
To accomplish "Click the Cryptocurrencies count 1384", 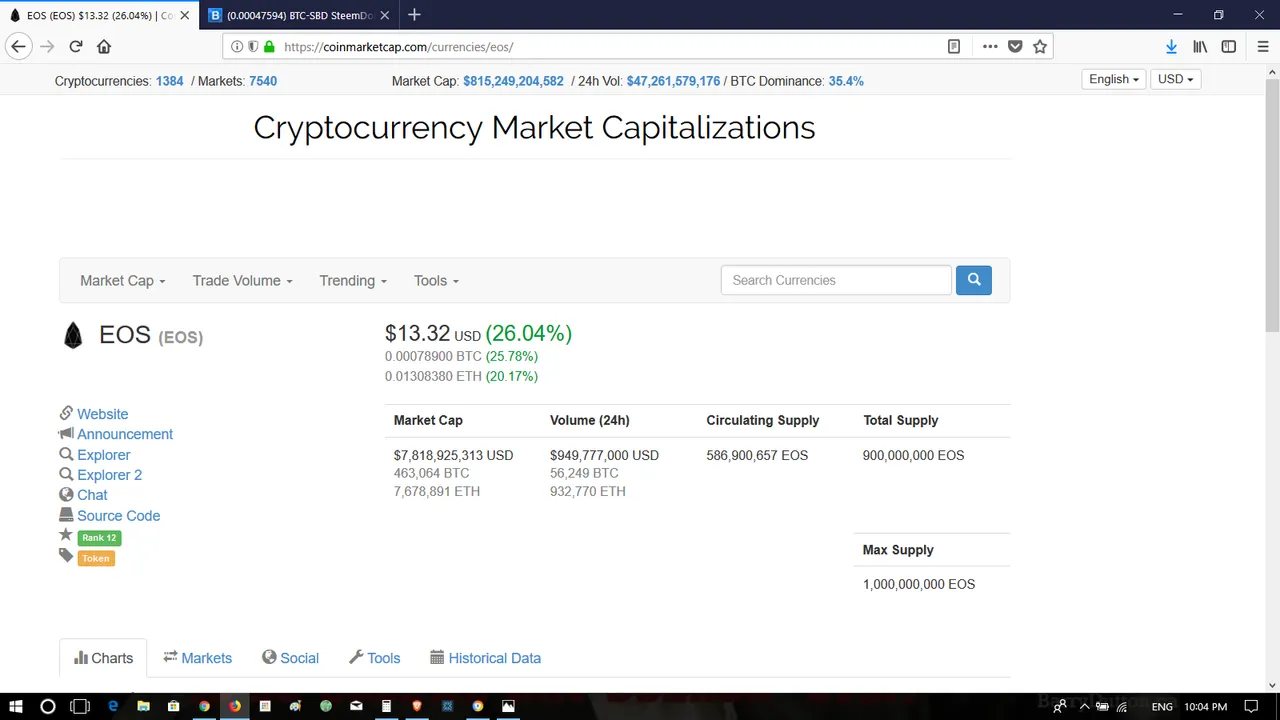I will 169,81.
